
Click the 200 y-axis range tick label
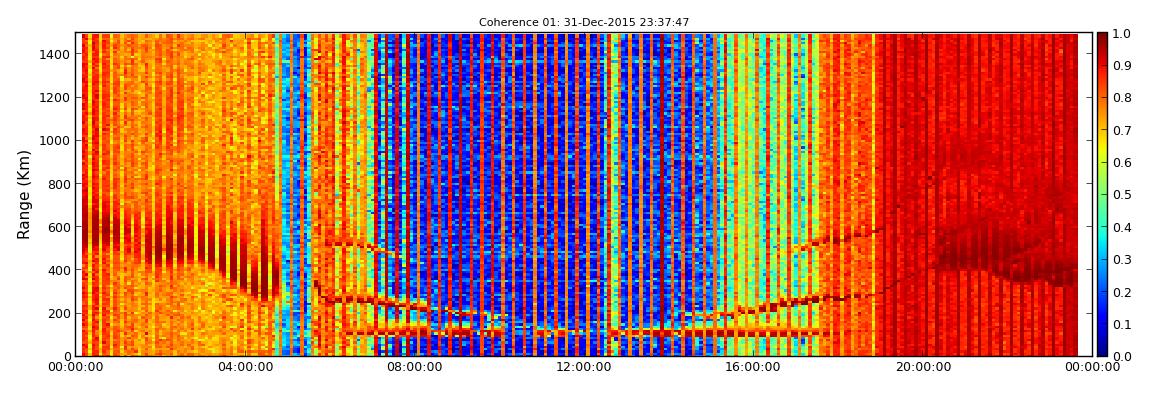coord(59,313)
